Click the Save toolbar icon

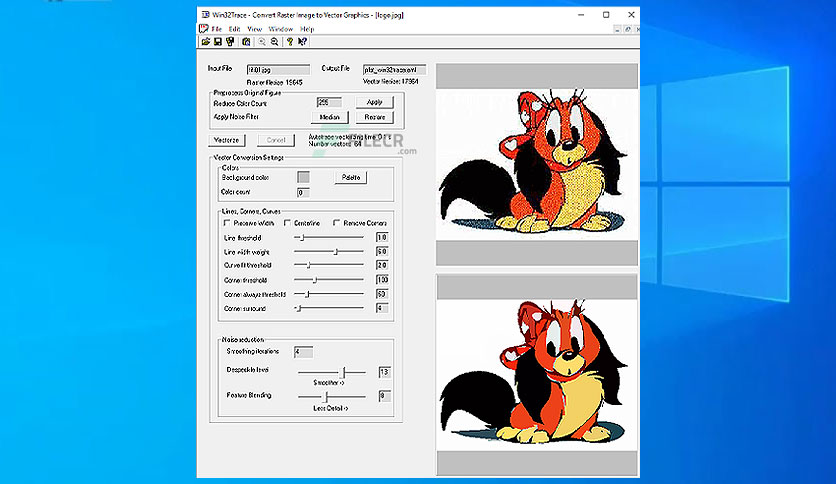(218, 42)
